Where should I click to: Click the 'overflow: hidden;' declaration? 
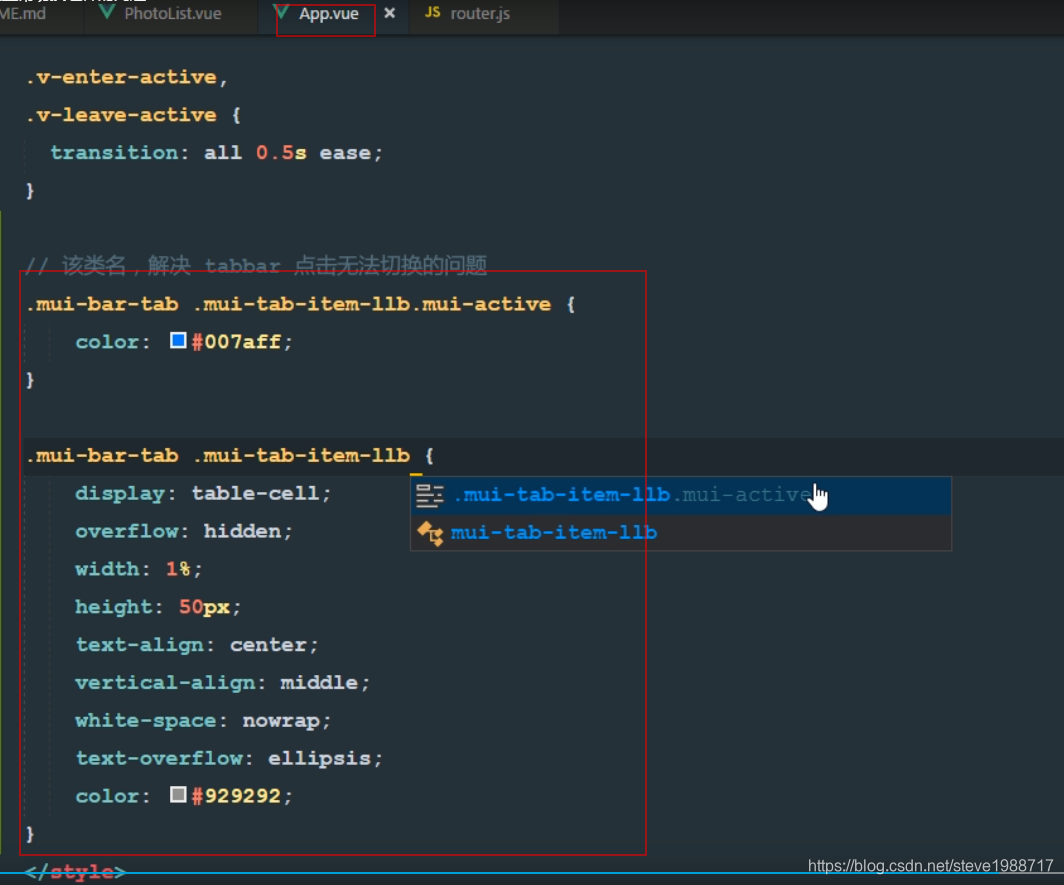click(183, 531)
